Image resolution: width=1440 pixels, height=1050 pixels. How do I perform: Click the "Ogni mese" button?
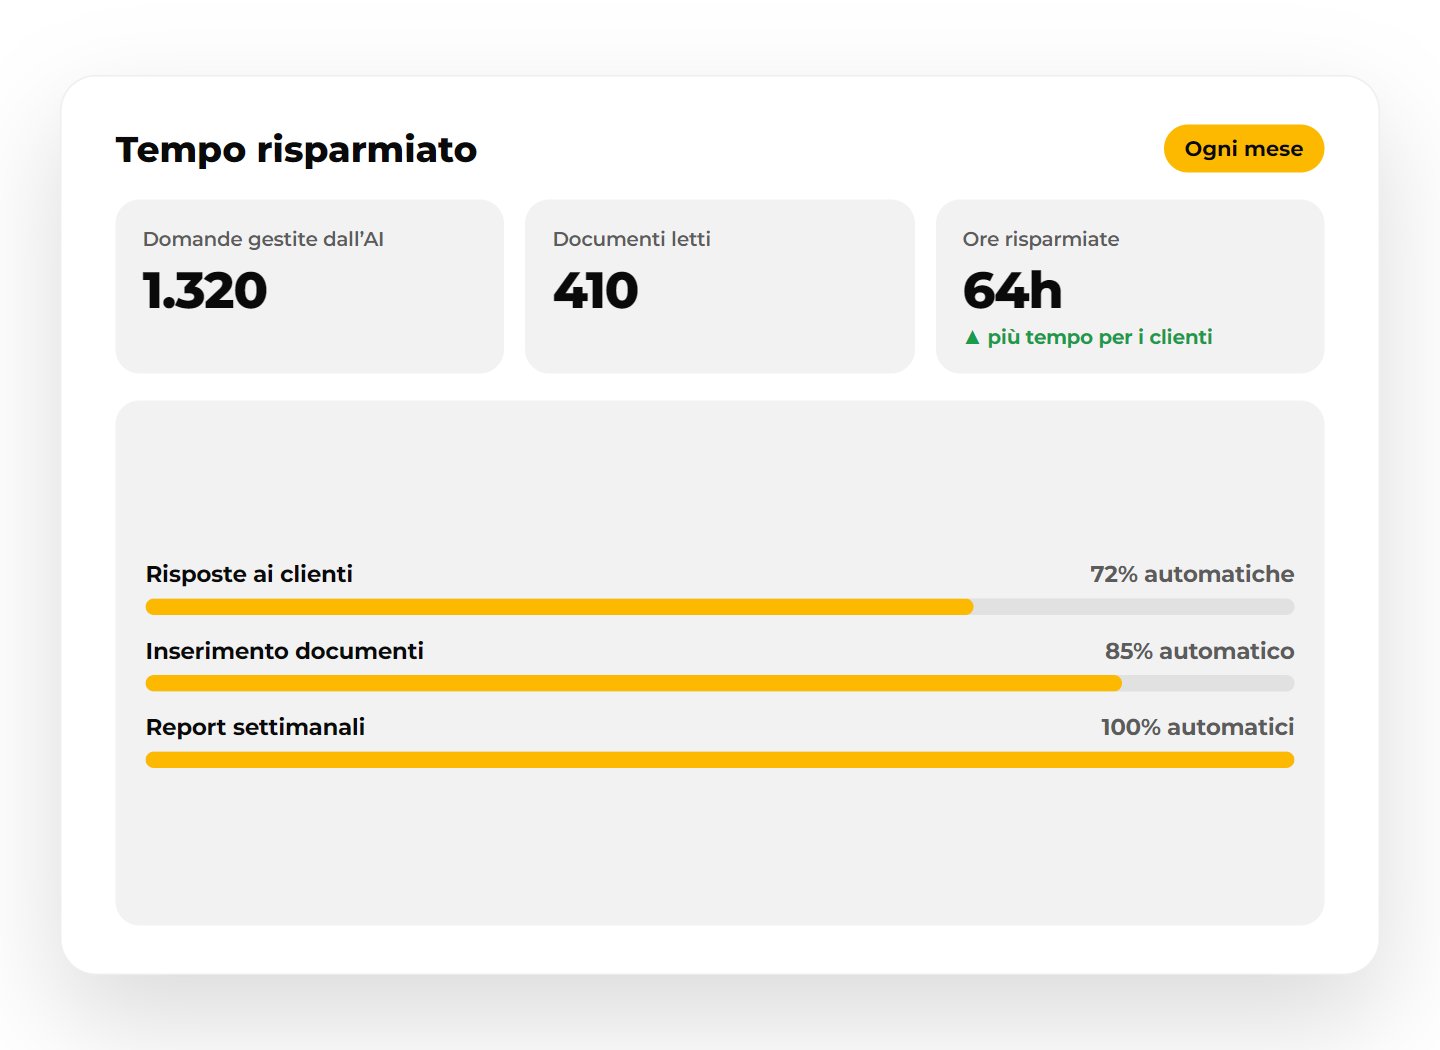1243,149
